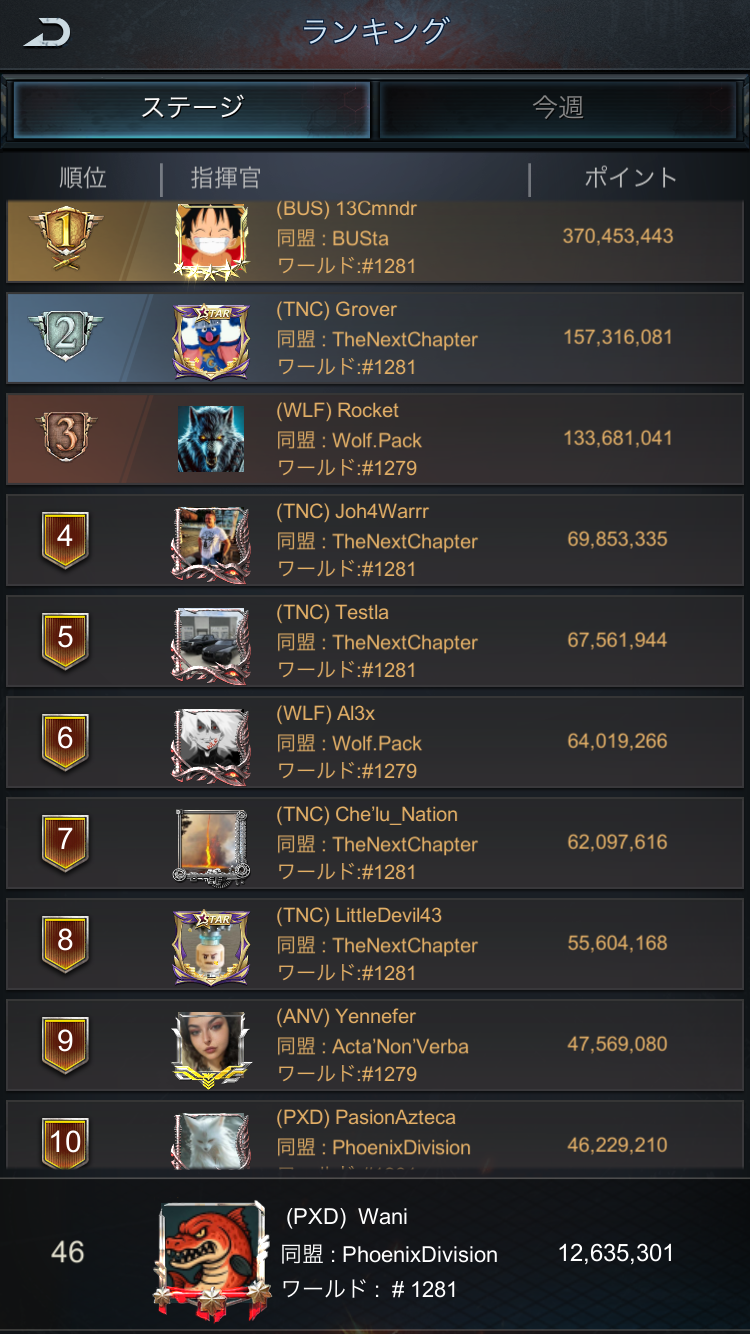The height and width of the screenshot is (1334, 750).
Task: Tap the ポイント column header
Action: click(631, 179)
